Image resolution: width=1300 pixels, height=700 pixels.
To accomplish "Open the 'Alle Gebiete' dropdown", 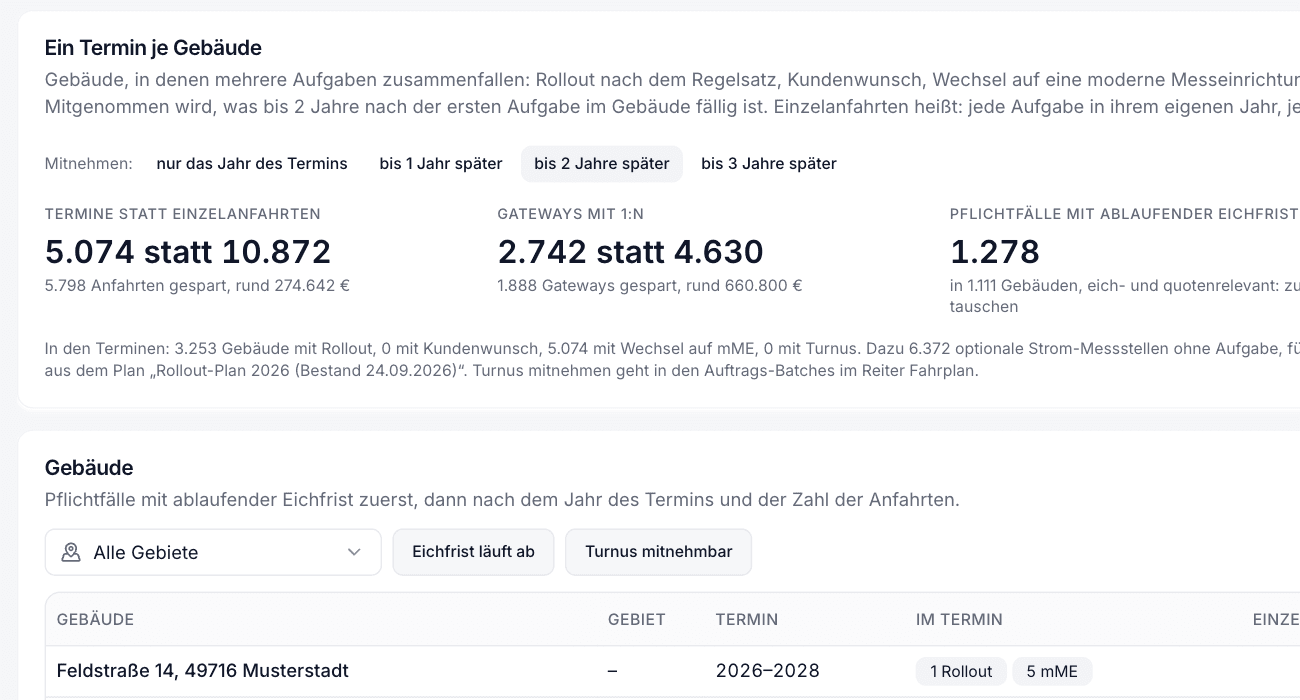I will click(213, 552).
